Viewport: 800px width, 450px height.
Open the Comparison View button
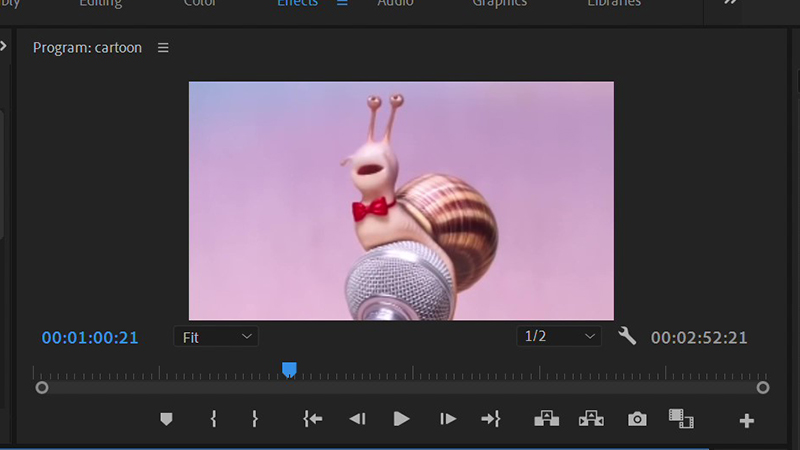tap(681, 419)
